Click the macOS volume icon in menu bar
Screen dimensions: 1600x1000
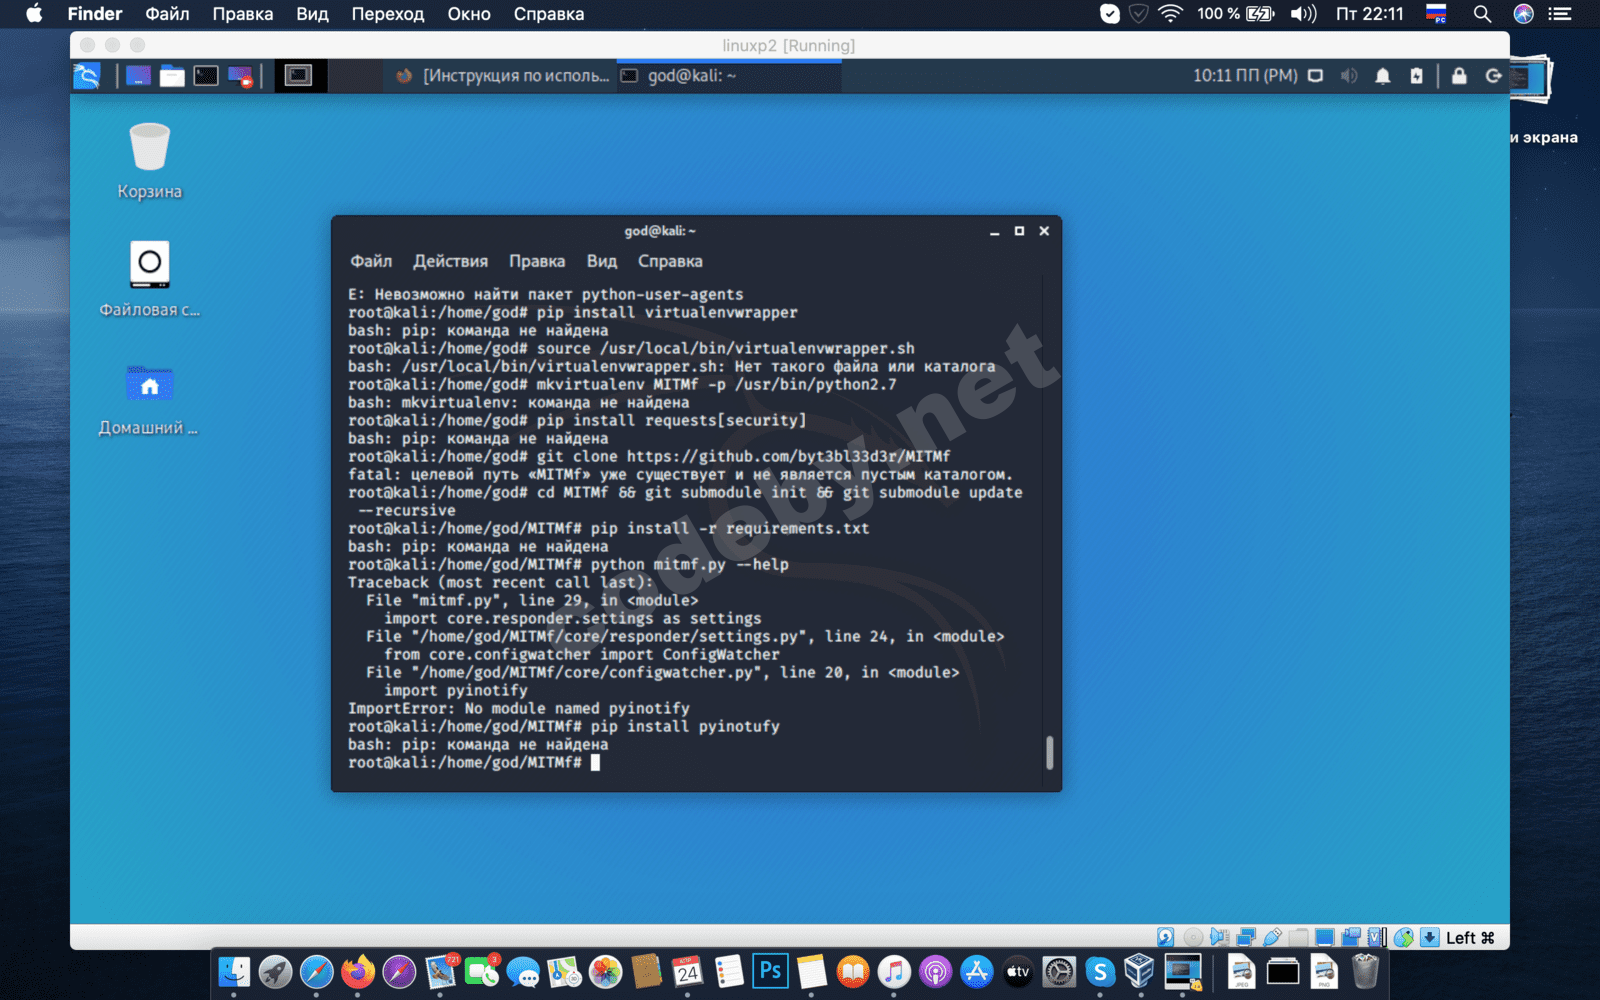[x=1303, y=14]
